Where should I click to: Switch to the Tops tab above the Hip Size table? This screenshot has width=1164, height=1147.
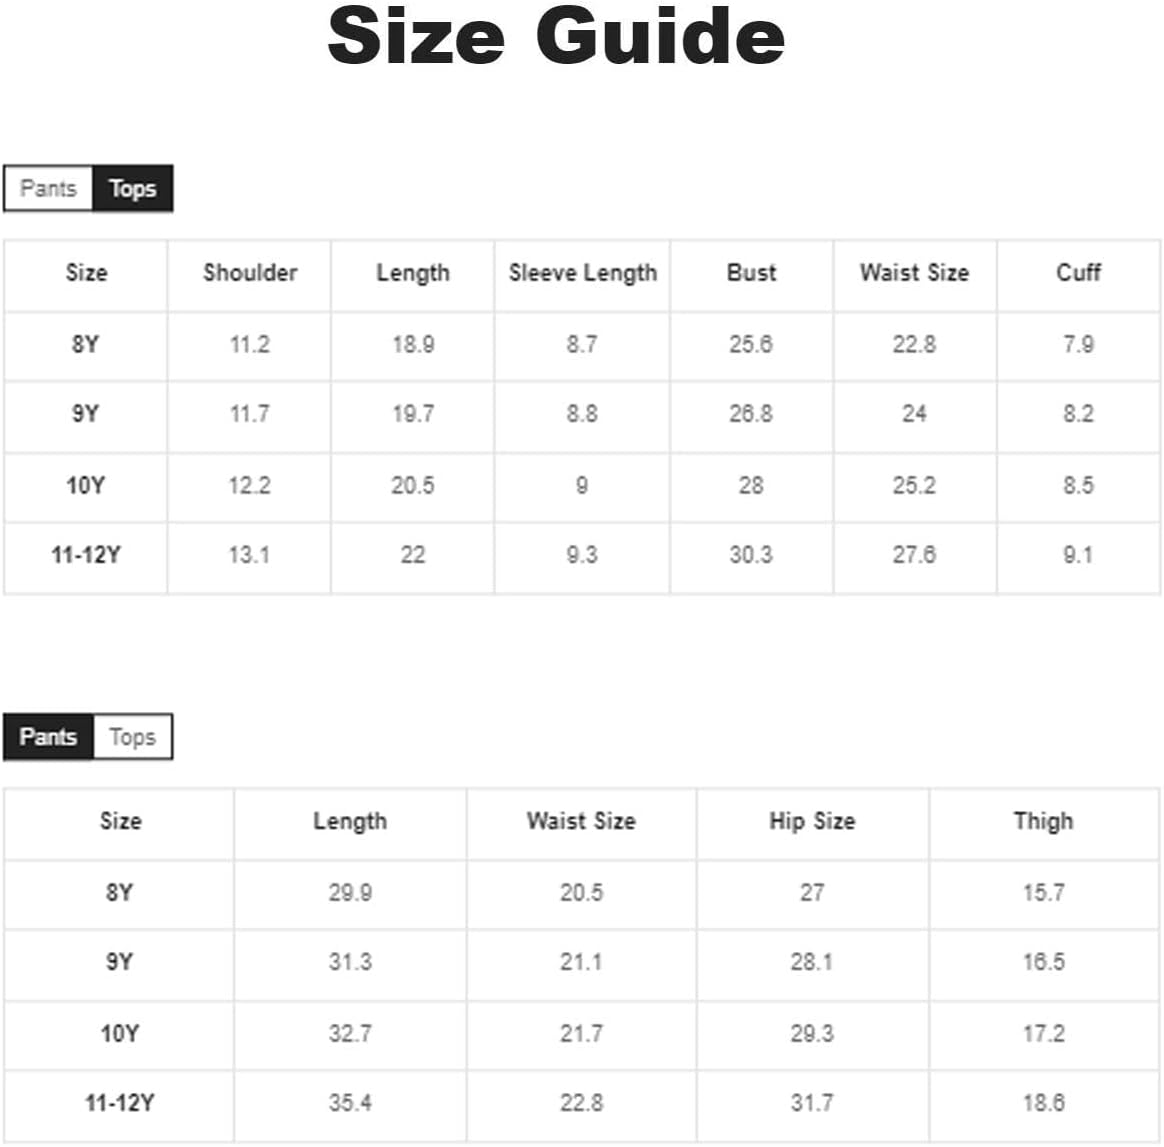[x=132, y=737]
